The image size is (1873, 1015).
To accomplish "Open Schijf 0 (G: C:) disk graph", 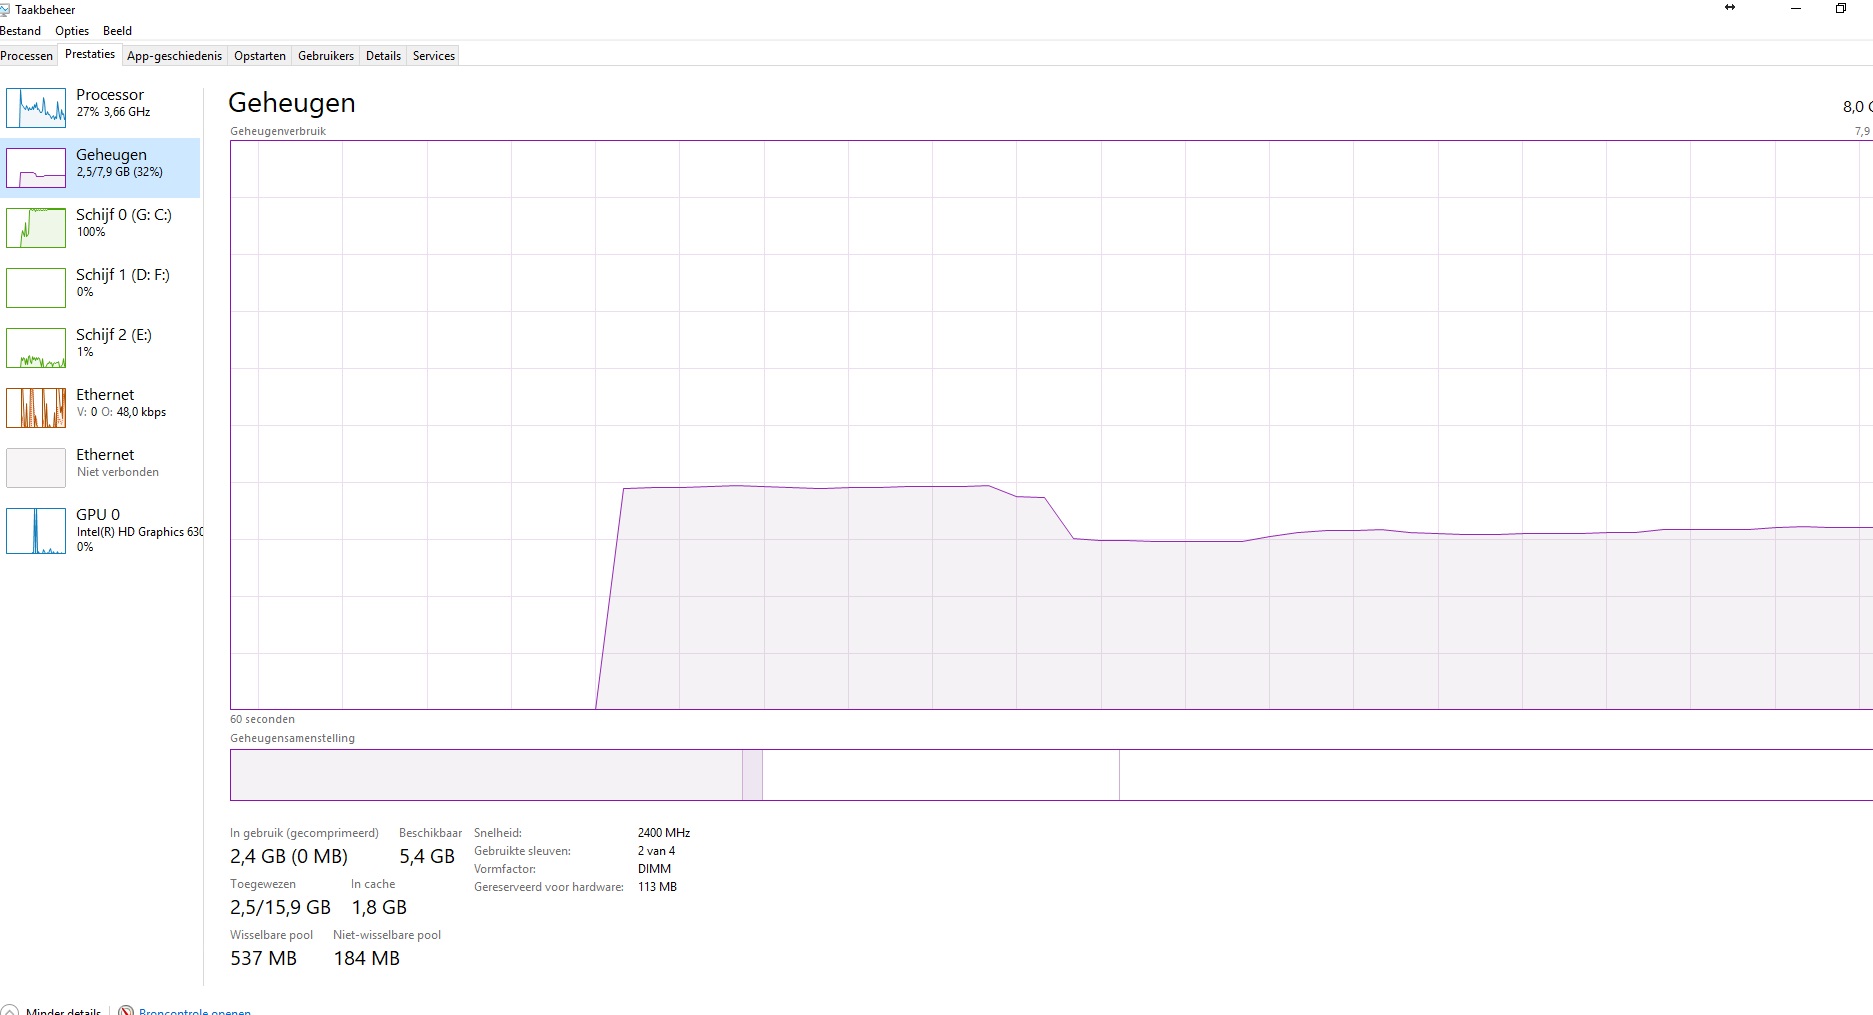I will click(x=36, y=228).
